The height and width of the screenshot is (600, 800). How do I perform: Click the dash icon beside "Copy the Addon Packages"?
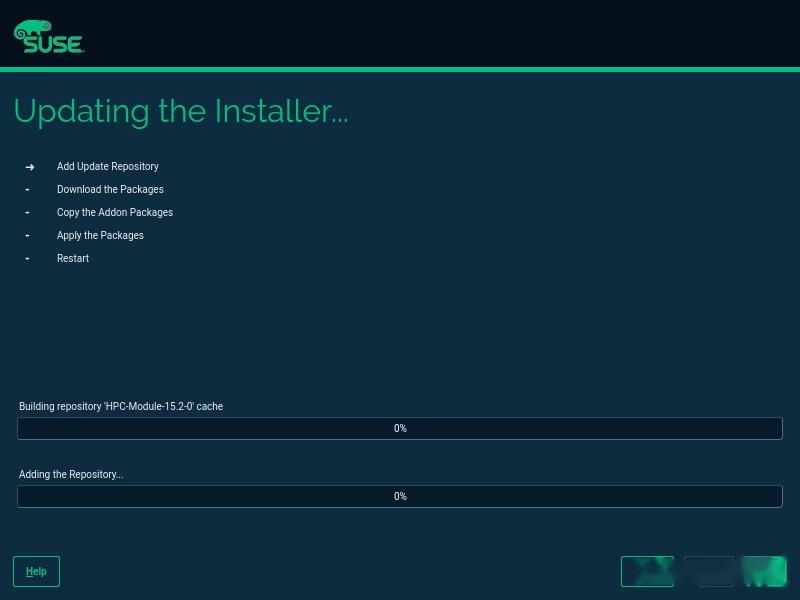pos(27,212)
